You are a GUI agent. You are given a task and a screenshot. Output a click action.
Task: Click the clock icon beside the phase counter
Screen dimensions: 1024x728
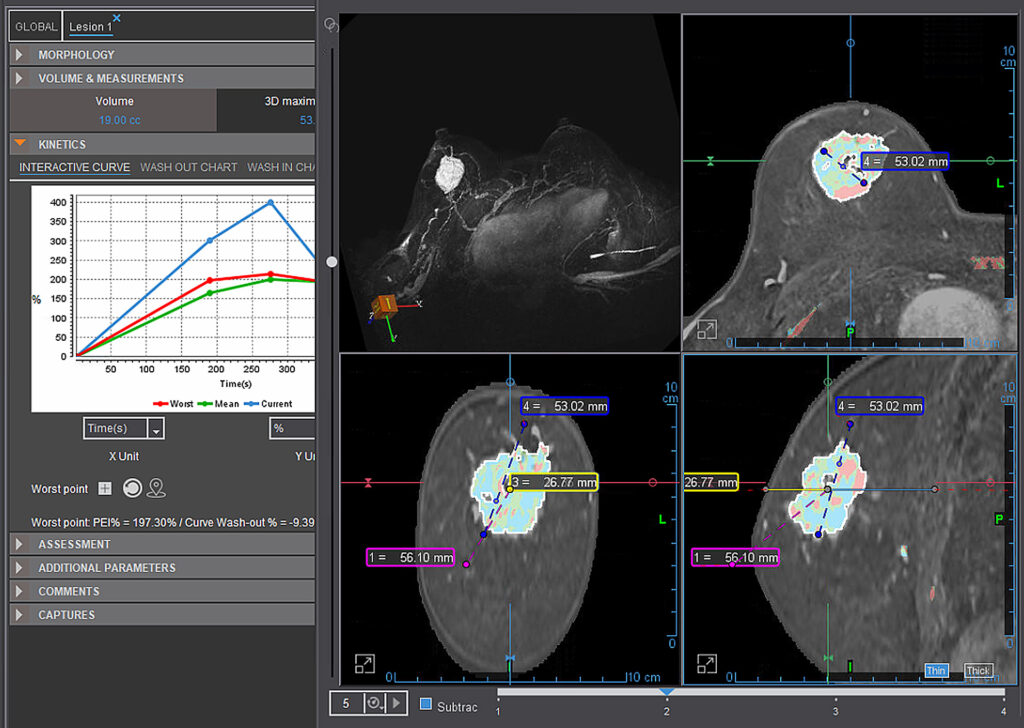coord(372,703)
